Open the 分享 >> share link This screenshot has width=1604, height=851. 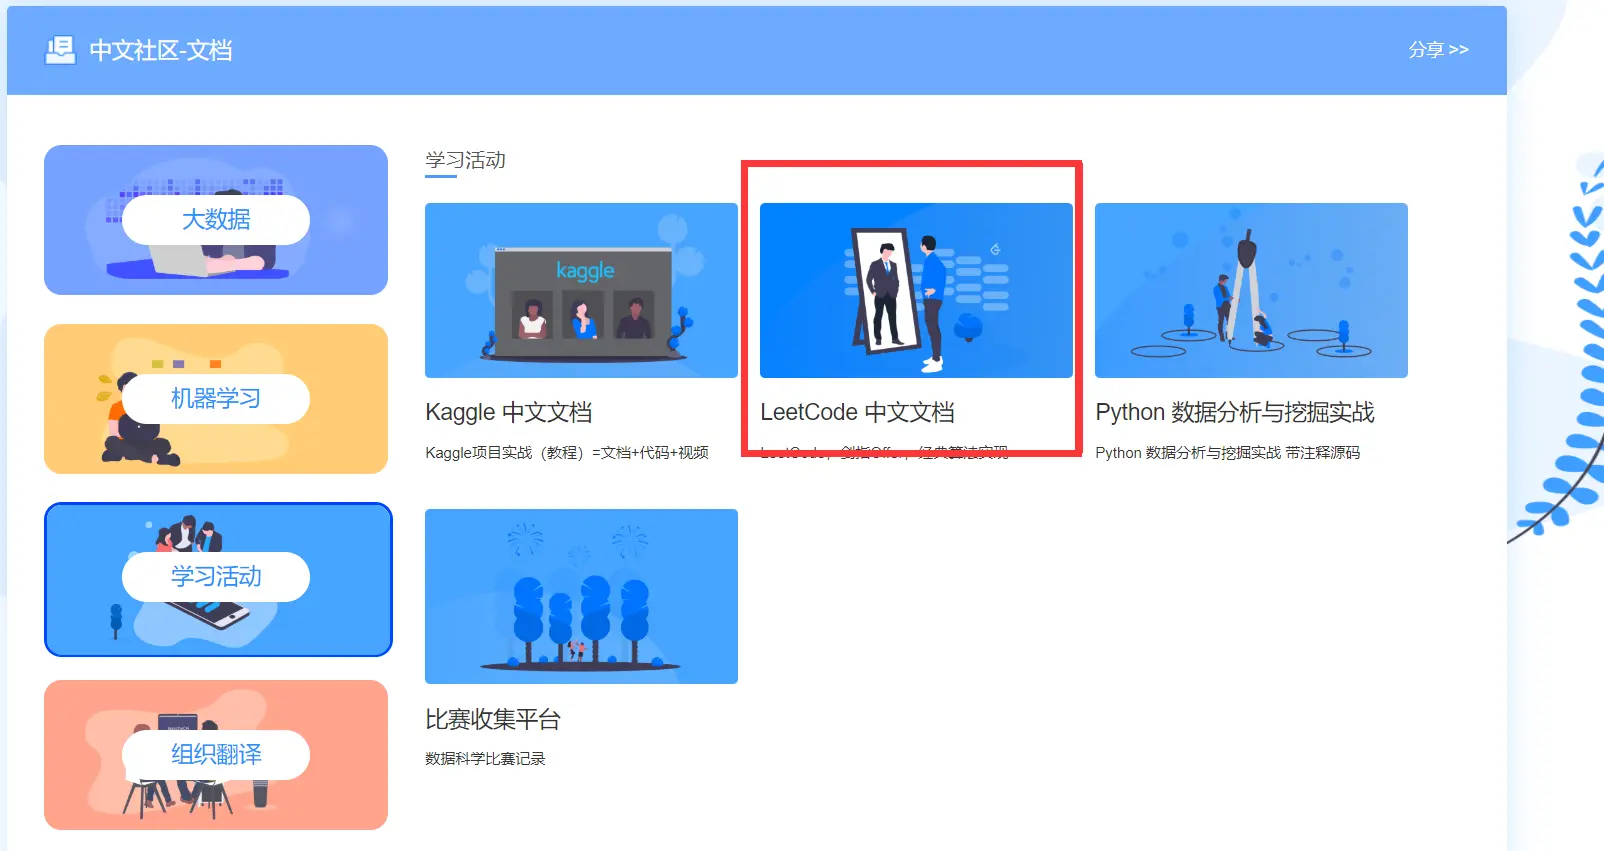point(1438,50)
